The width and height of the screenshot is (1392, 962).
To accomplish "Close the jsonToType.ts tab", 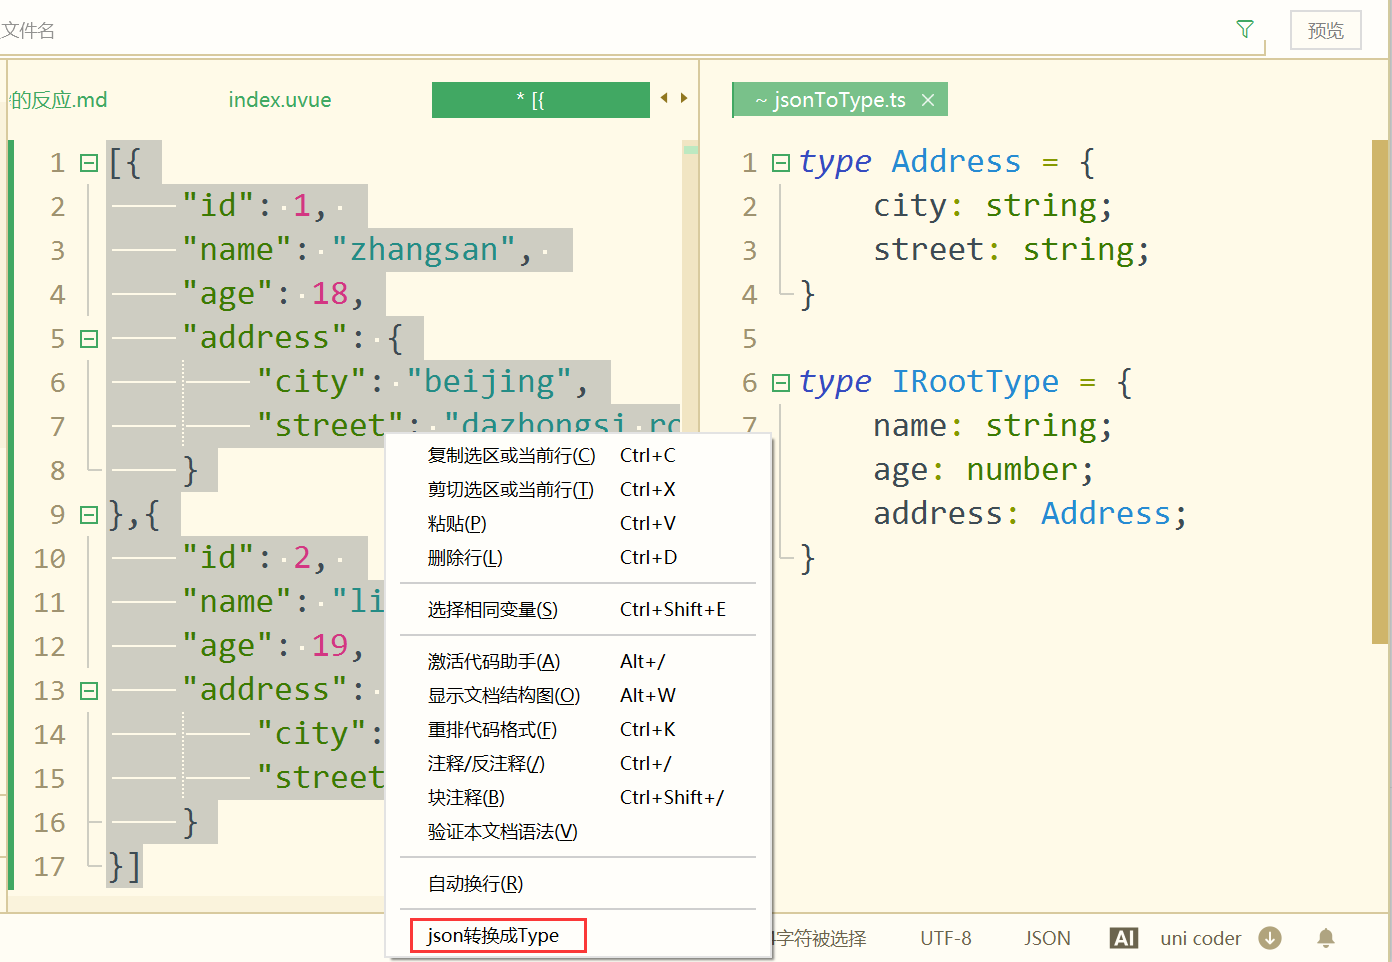I will pos(928,100).
